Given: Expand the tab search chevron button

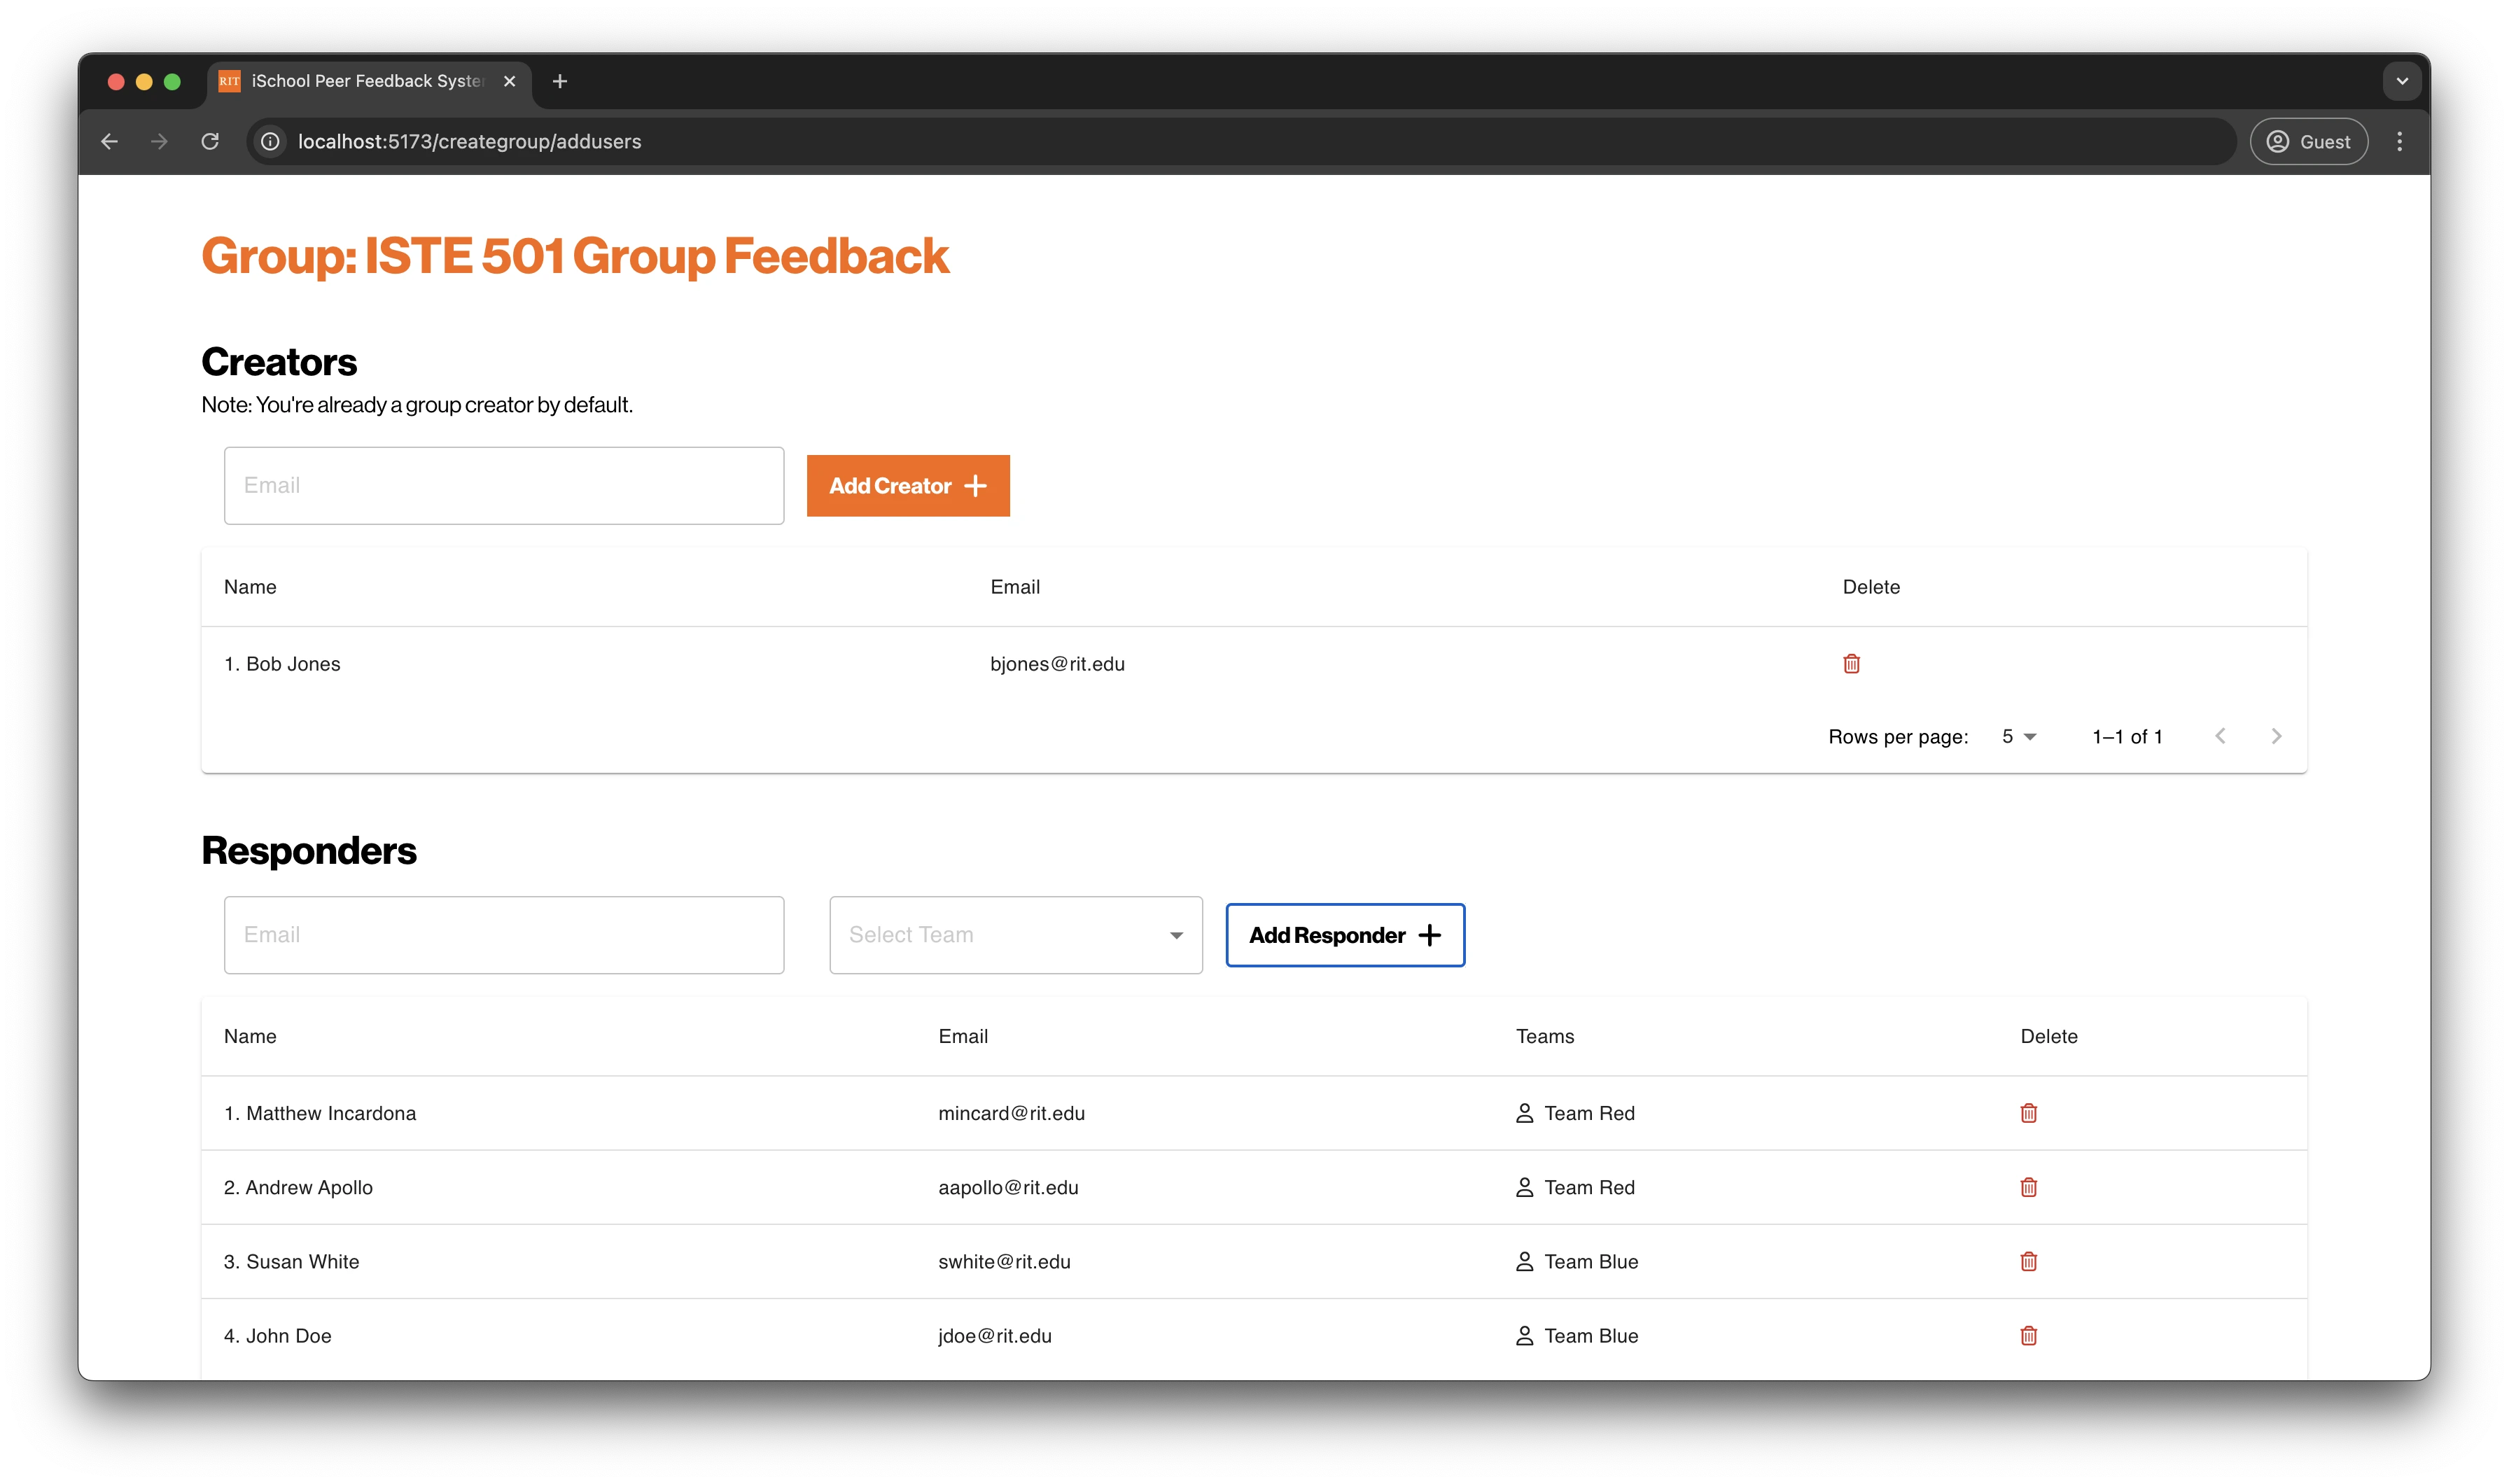Looking at the screenshot, I should (x=2401, y=81).
